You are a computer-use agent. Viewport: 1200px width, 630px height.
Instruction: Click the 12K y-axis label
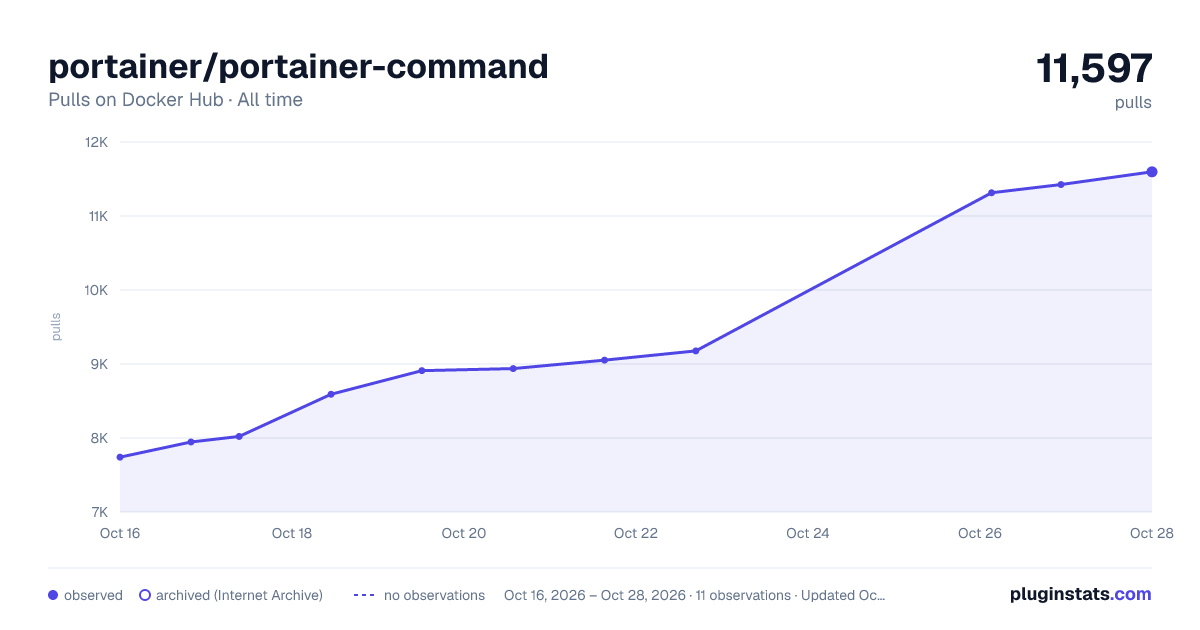point(97,142)
